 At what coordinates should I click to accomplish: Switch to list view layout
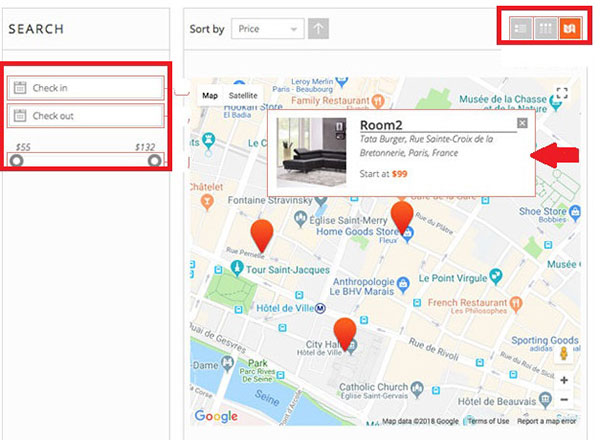[x=520, y=28]
